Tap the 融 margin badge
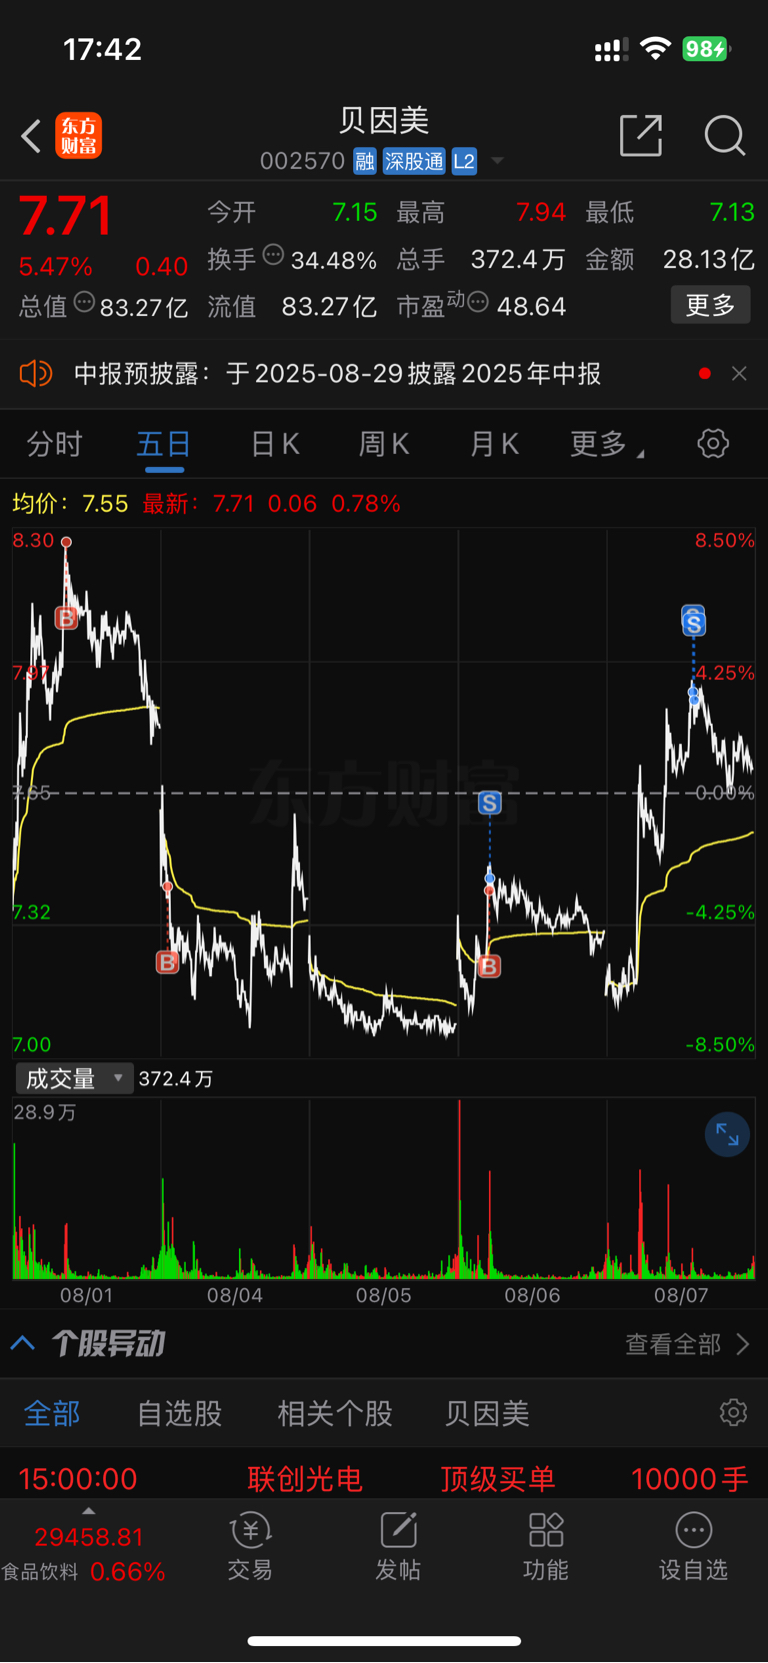The width and height of the screenshot is (768, 1663). (365, 161)
